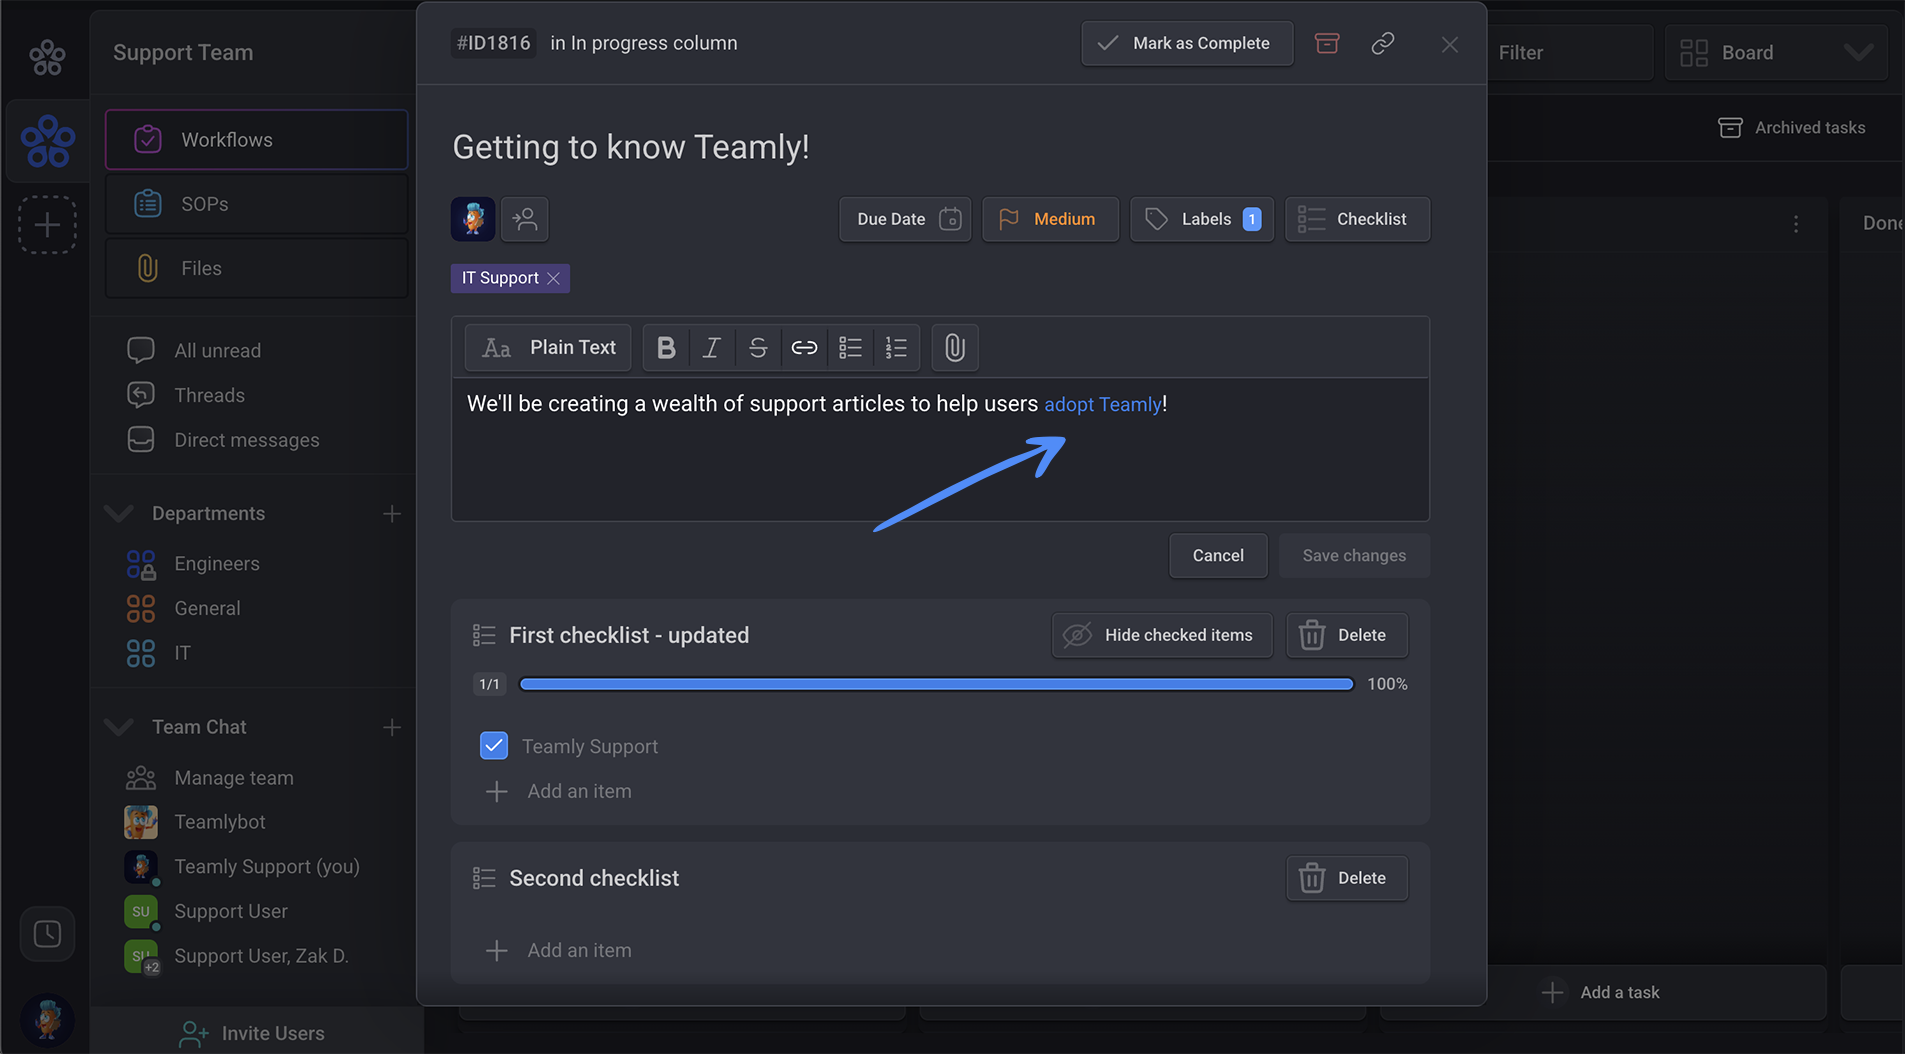Open Teamly Support (you) chat

tap(267, 867)
